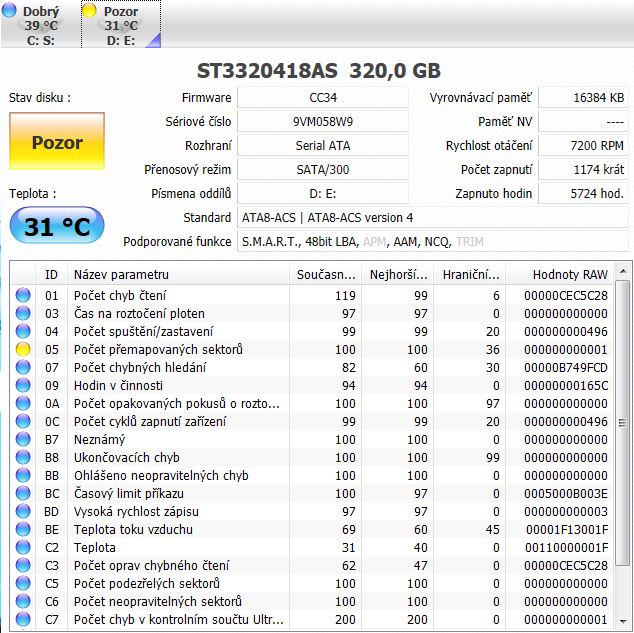Click the blue status dot for ID 09
Screen dimensions: 634x633
pos(23,385)
